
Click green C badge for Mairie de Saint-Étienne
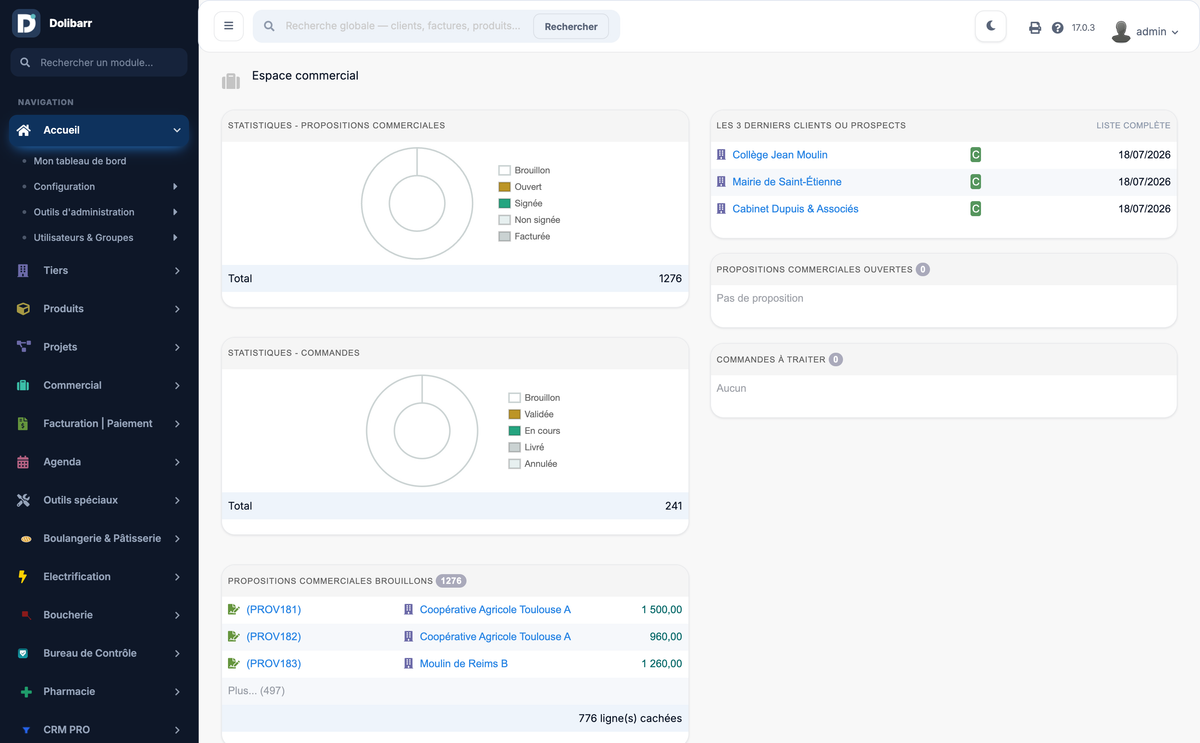click(x=975, y=182)
